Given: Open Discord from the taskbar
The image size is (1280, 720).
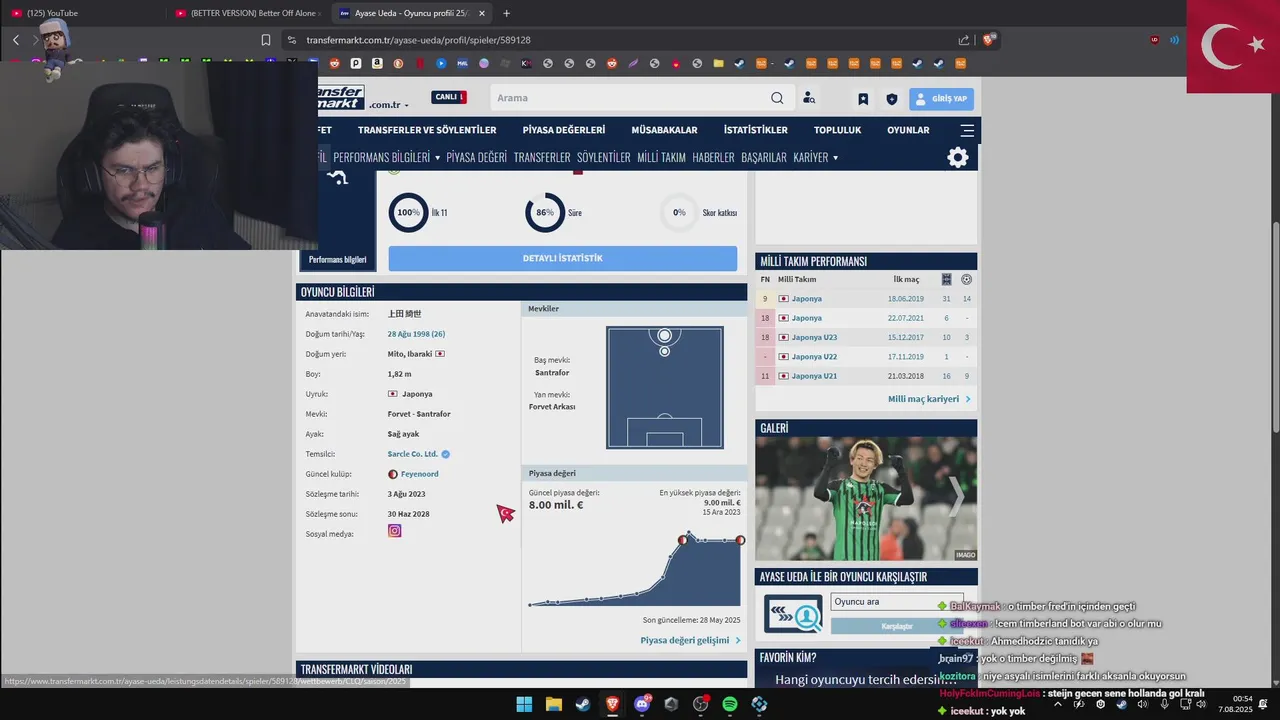Looking at the screenshot, I should click(642, 704).
